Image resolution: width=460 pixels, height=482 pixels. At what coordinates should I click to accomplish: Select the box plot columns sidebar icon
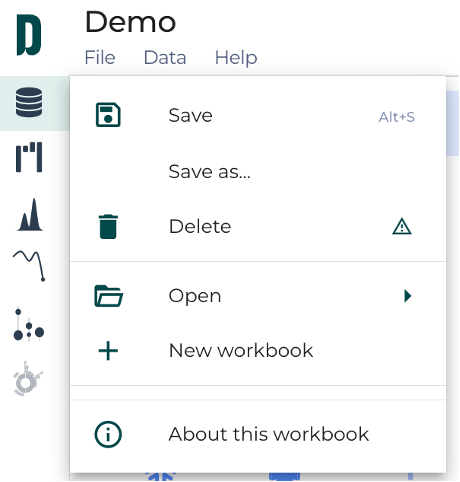pyautogui.click(x=29, y=157)
